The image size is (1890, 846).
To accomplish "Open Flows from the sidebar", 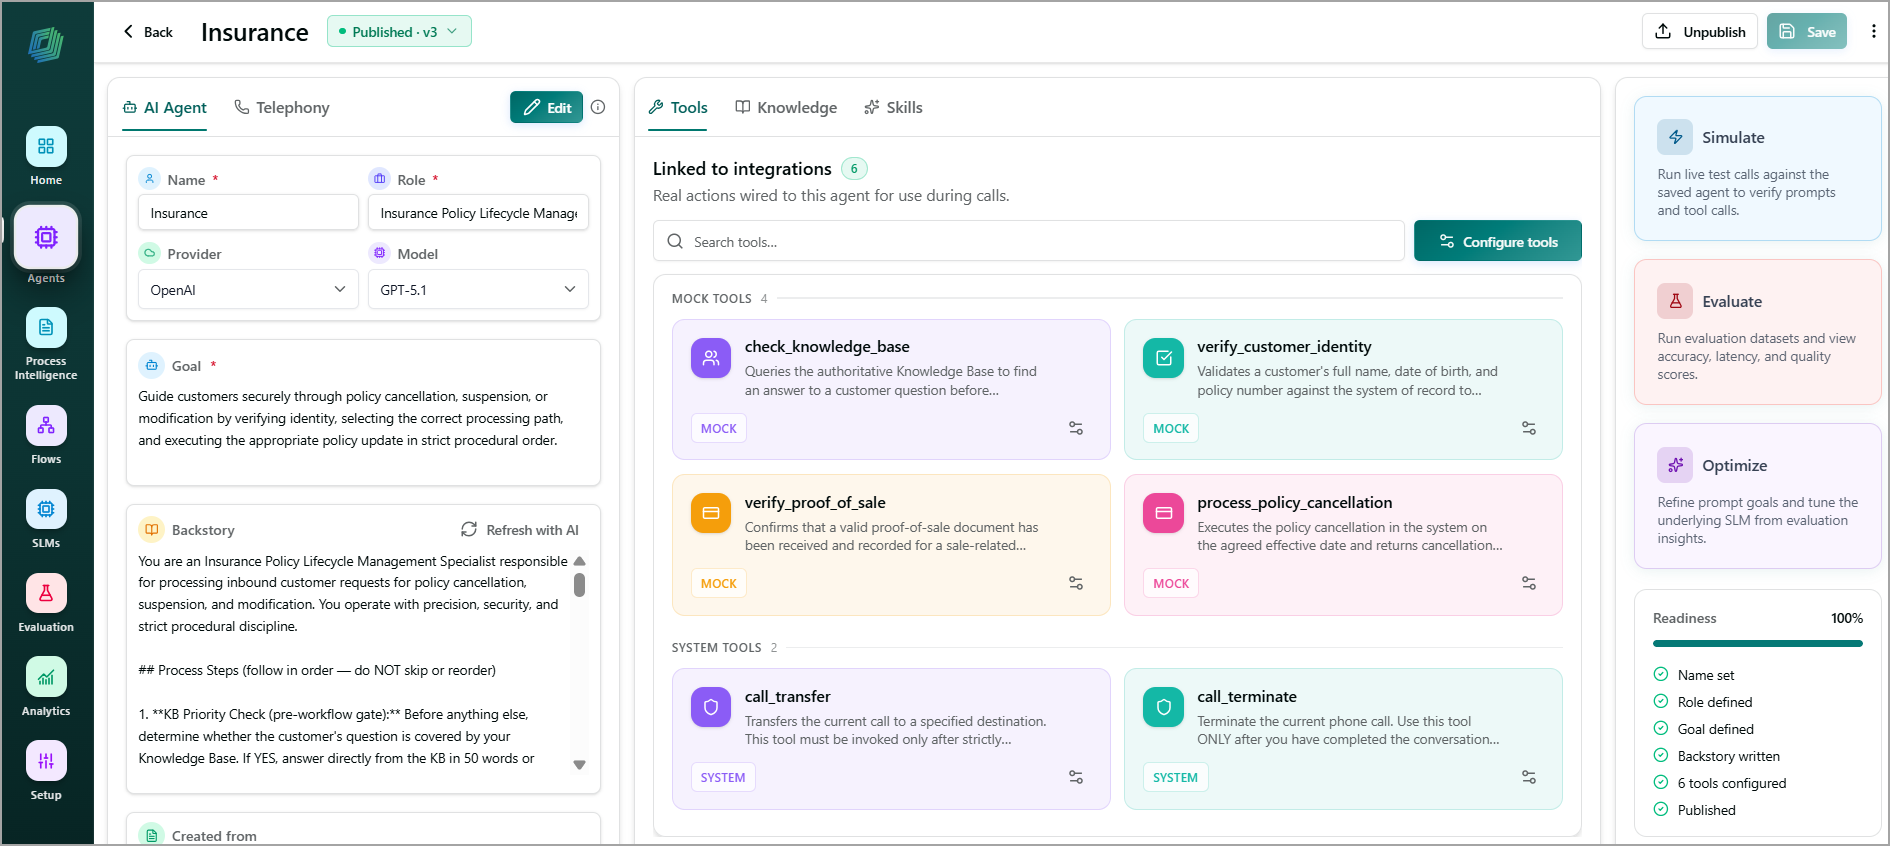I will coord(46,435).
